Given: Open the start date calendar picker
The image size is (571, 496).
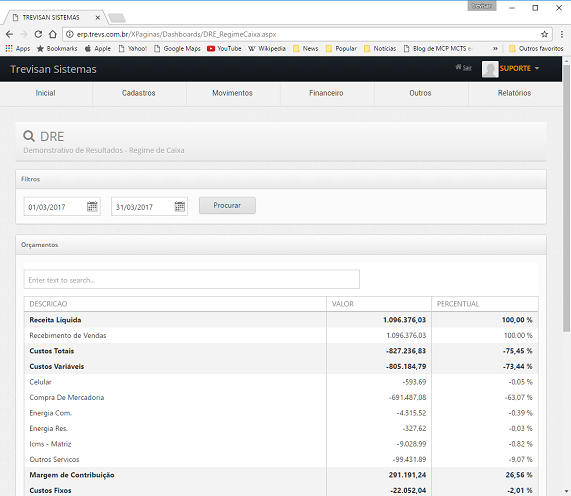Looking at the screenshot, I should [x=92, y=206].
